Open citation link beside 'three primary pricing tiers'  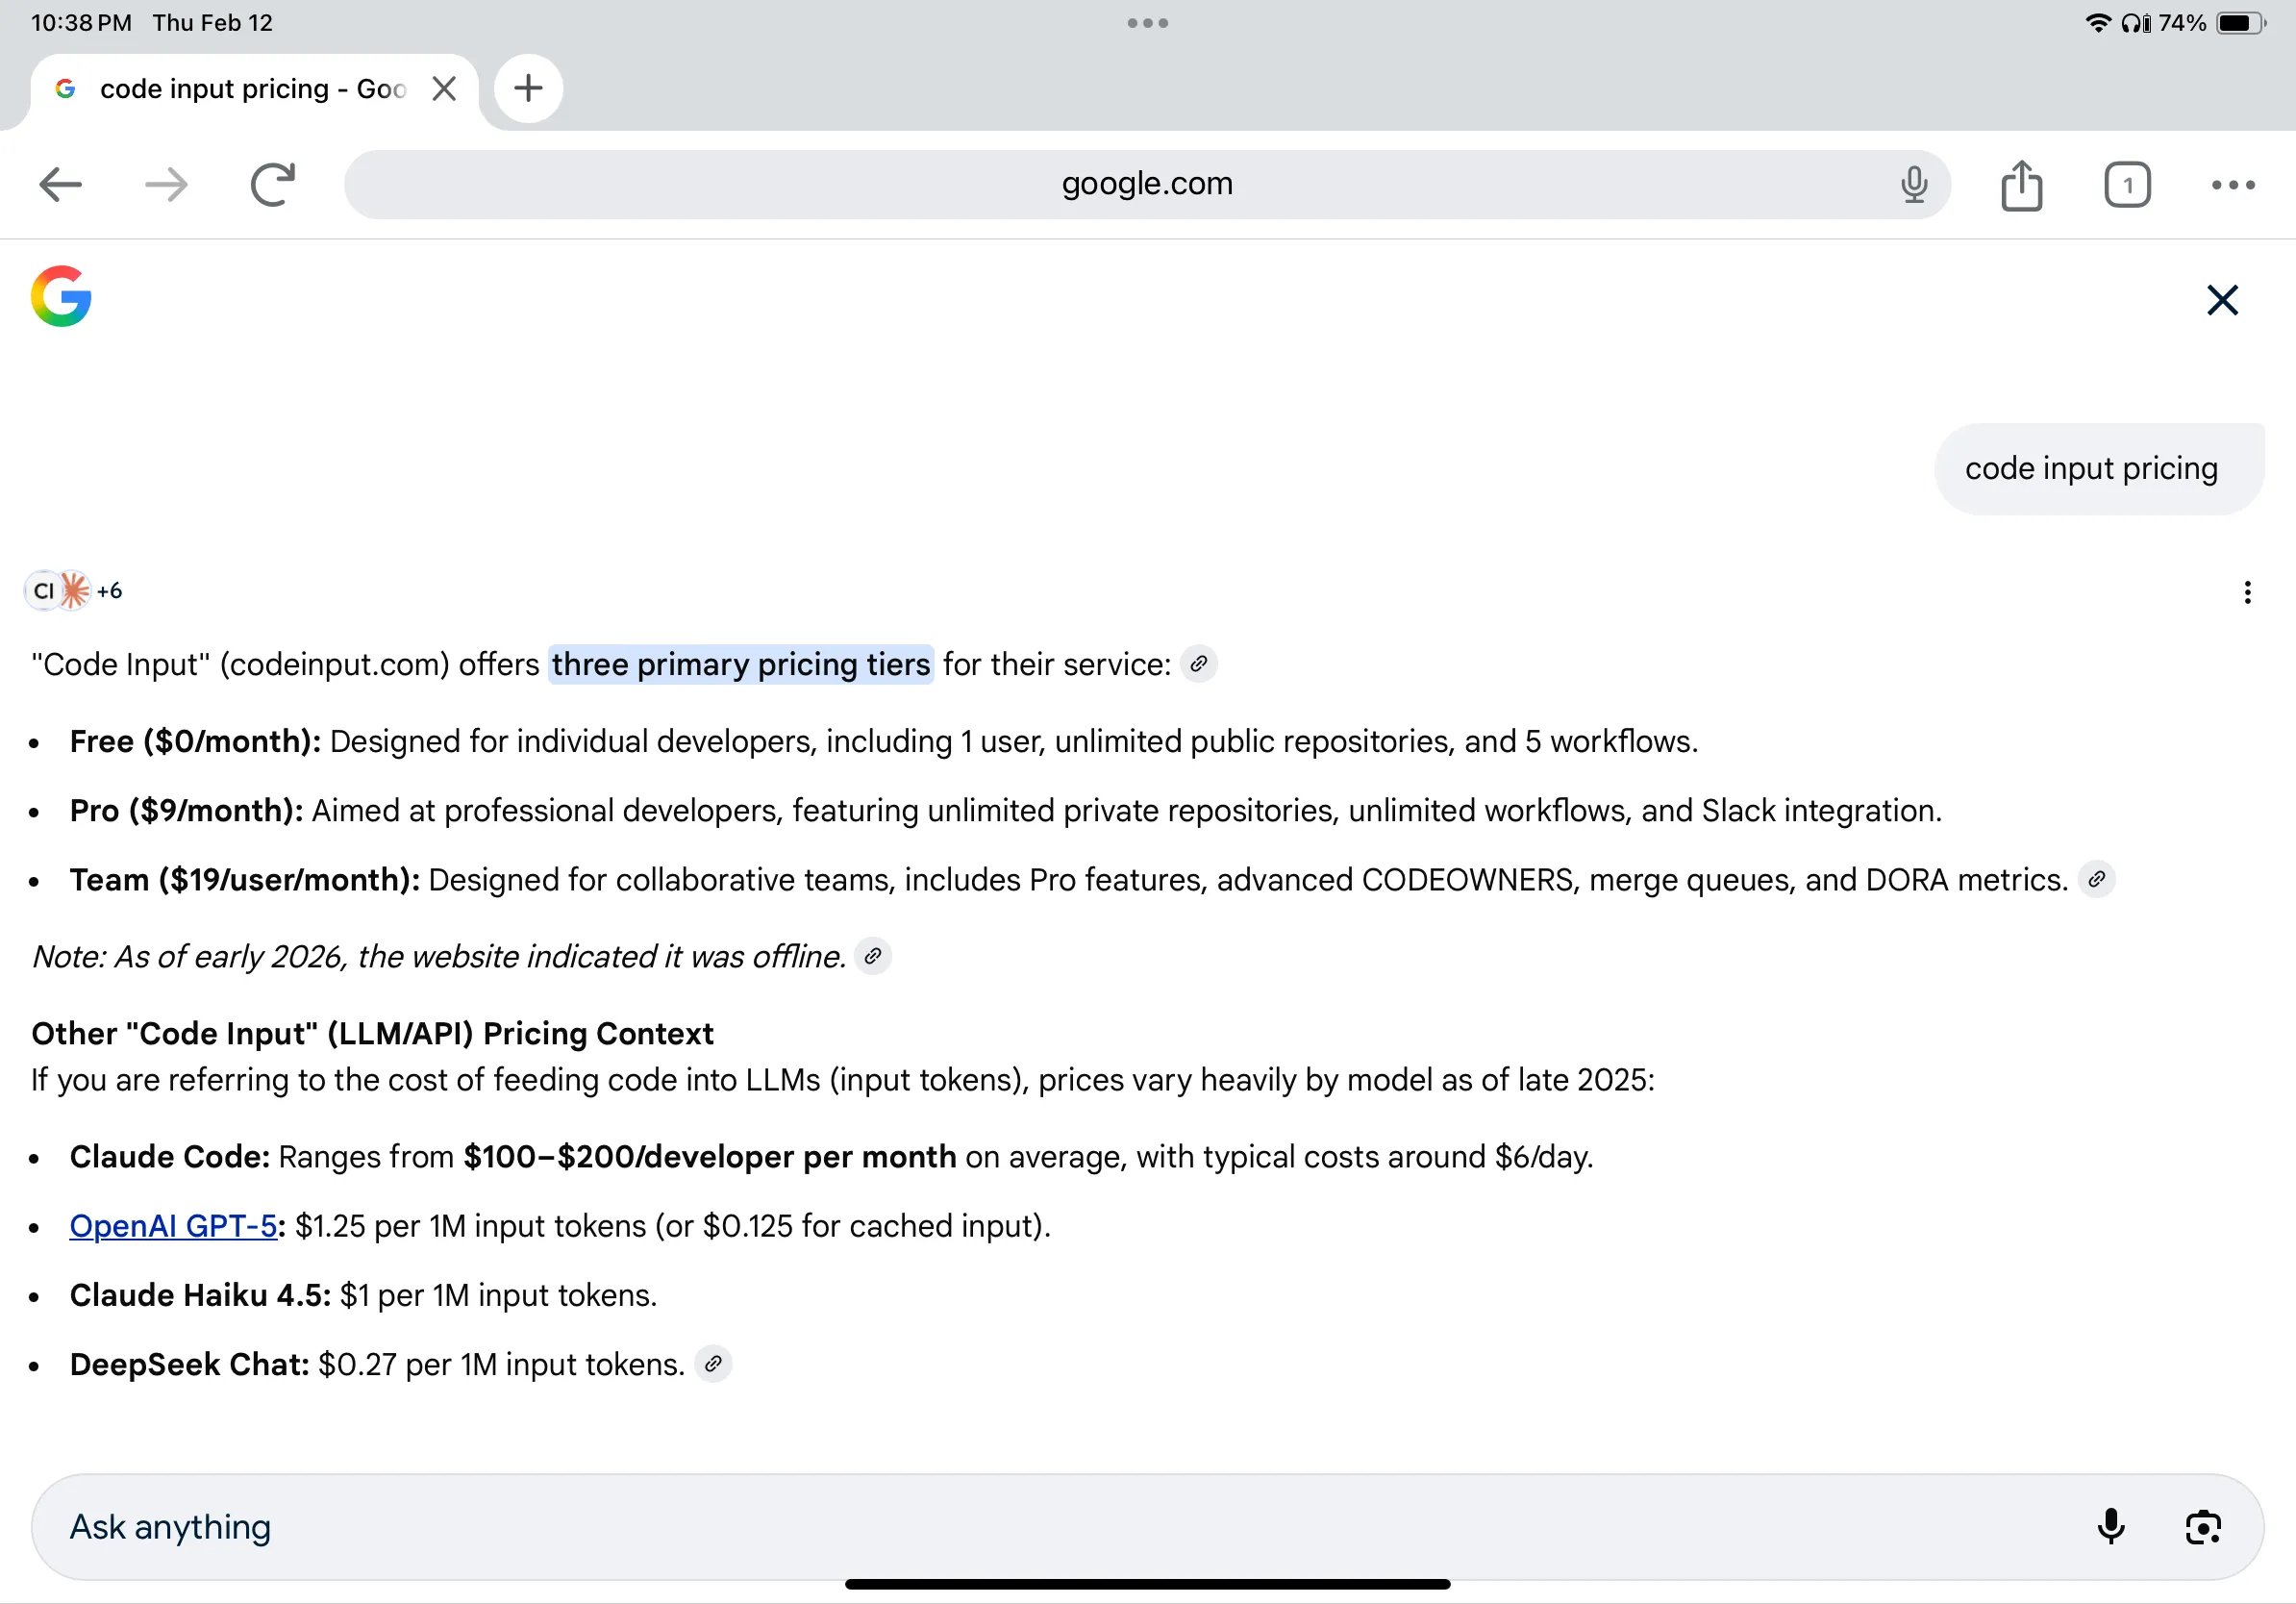click(1200, 664)
